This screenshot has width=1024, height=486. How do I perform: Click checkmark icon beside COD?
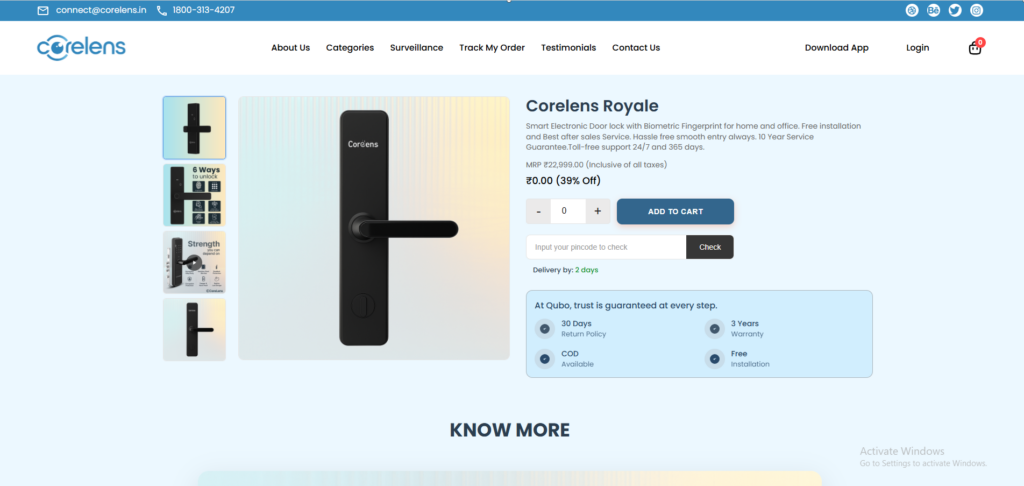click(x=545, y=359)
